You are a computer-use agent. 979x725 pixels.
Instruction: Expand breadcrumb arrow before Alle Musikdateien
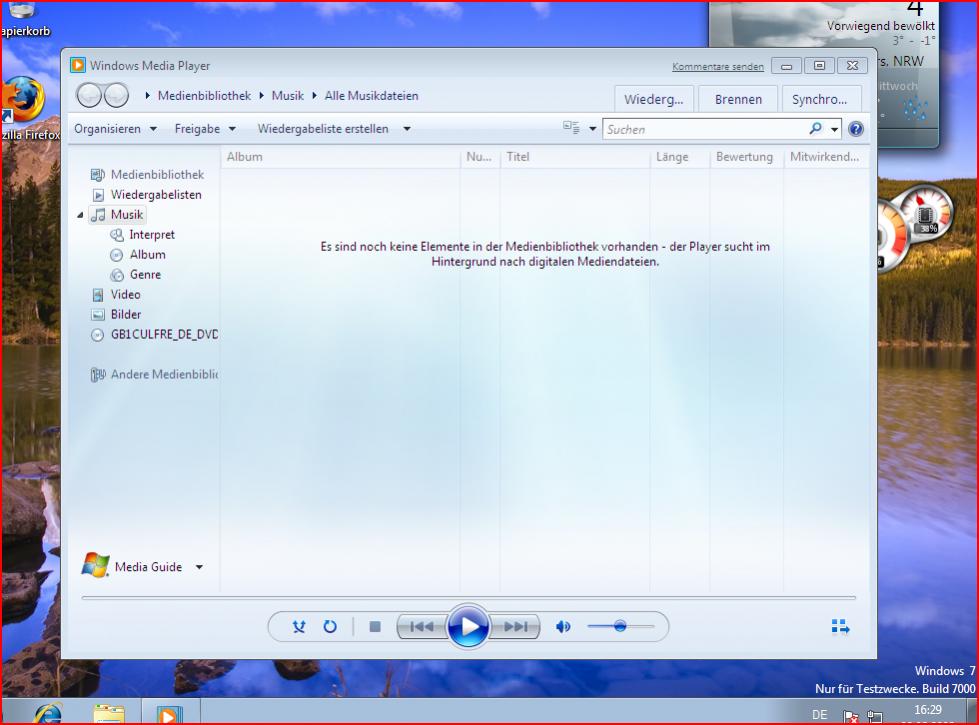pos(314,96)
